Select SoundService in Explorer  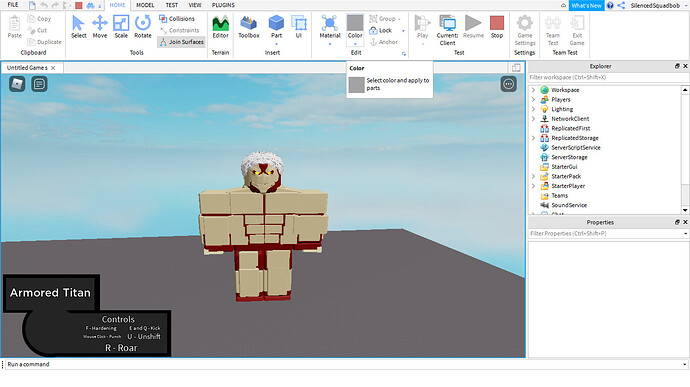pyautogui.click(x=569, y=205)
